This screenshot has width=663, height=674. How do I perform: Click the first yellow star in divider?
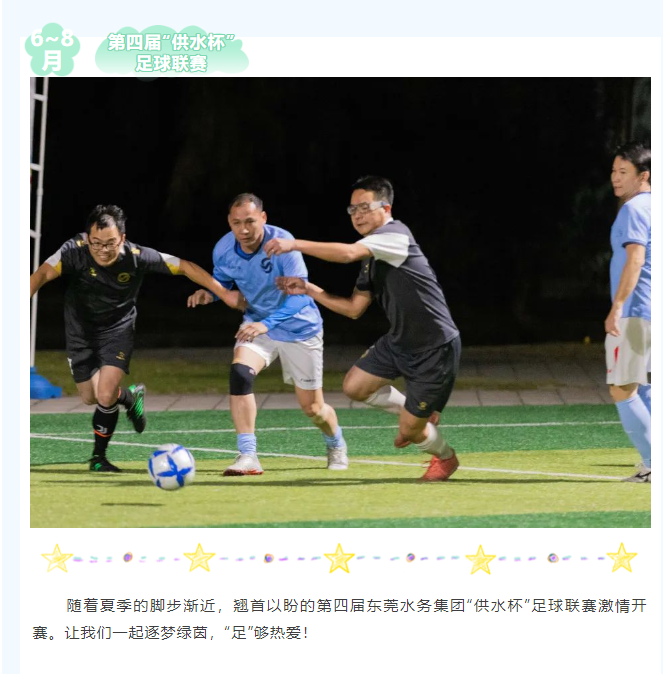(57, 558)
